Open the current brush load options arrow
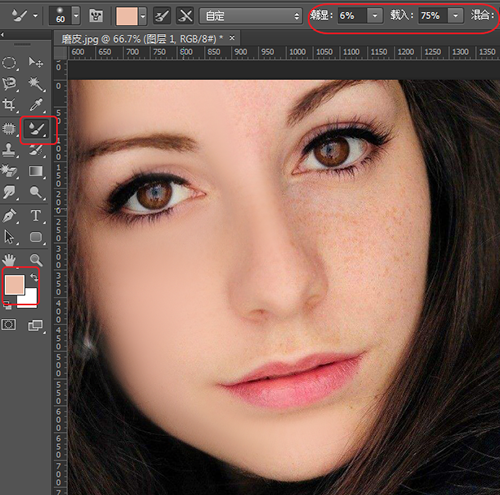 pyautogui.click(x=143, y=16)
